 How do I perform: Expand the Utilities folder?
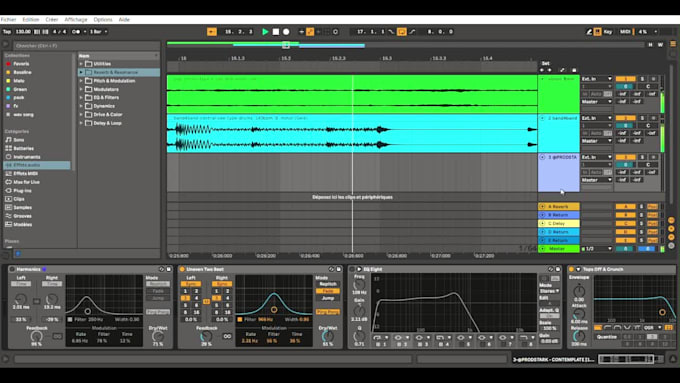pyautogui.click(x=81, y=64)
